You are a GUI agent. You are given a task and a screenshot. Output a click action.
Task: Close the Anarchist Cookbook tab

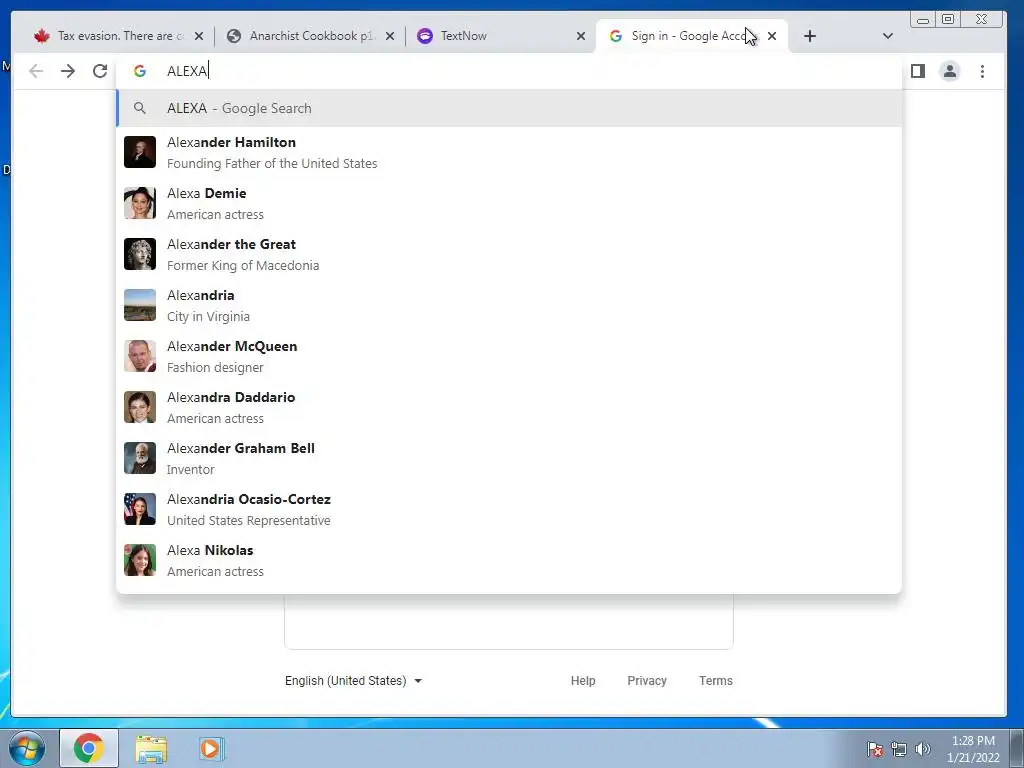[x=390, y=36]
